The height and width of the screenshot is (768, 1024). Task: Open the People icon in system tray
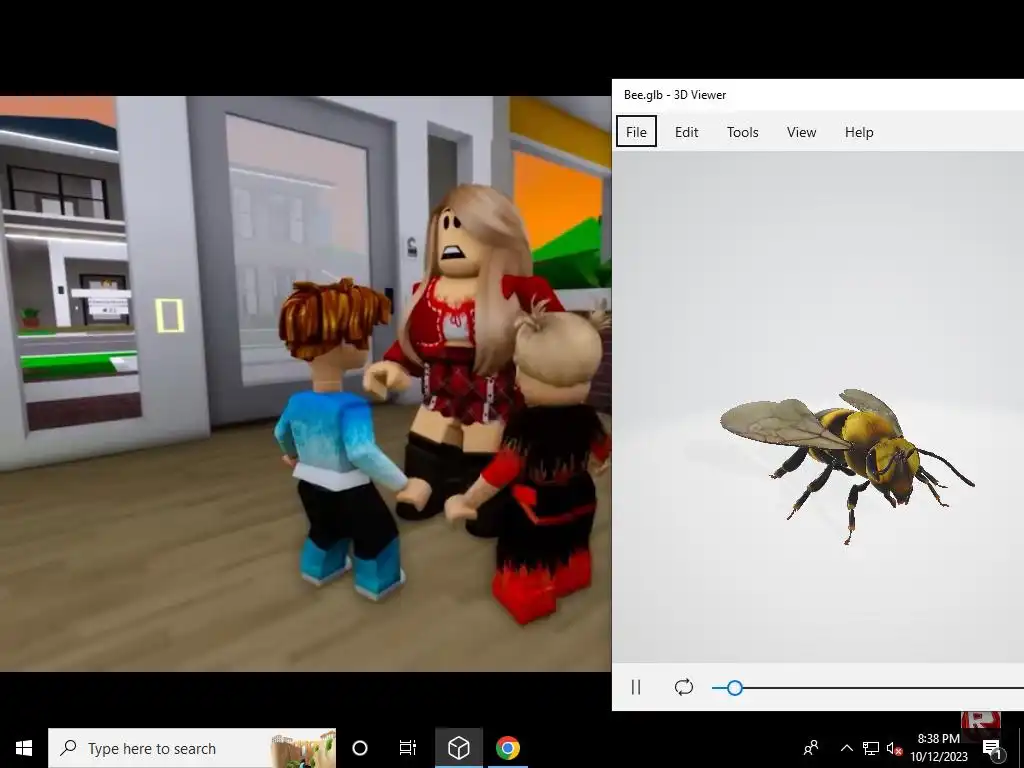coord(811,748)
